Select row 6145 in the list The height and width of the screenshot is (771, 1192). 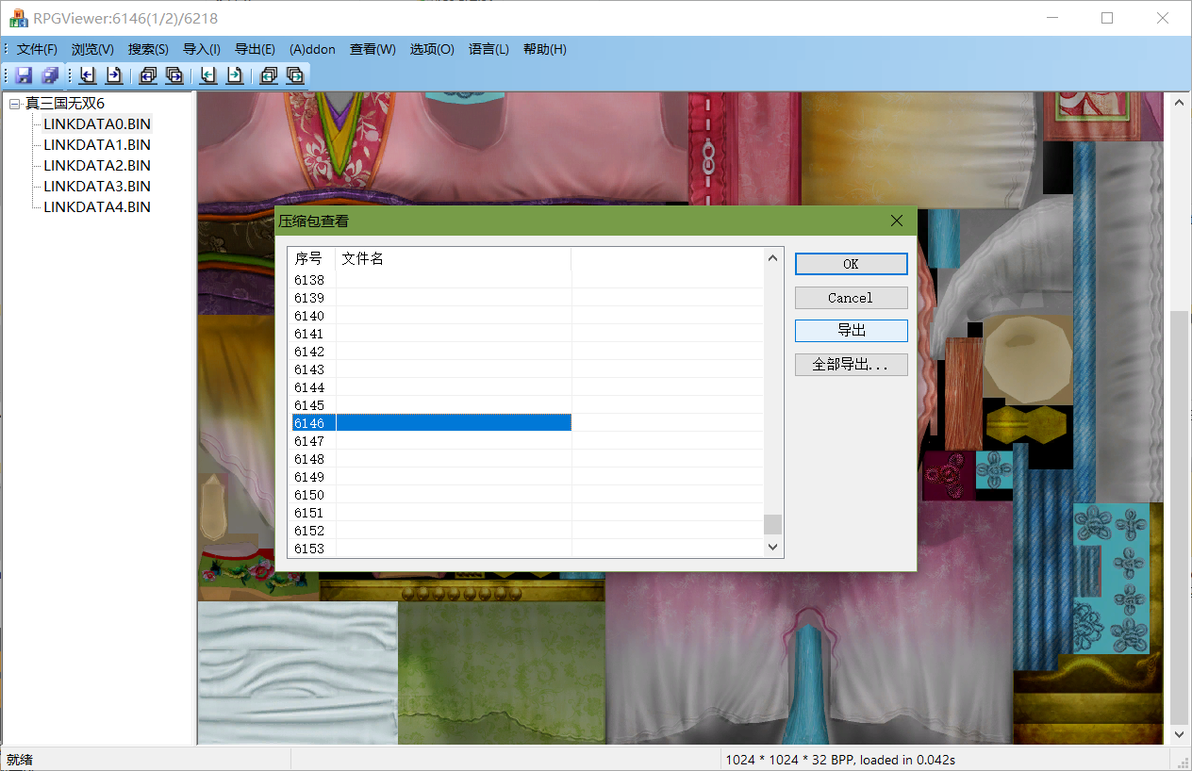click(x=528, y=405)
